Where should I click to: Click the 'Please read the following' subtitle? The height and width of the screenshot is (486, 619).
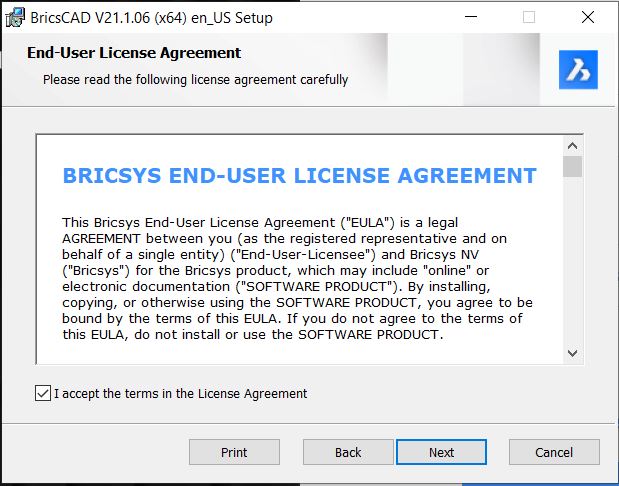195,79
